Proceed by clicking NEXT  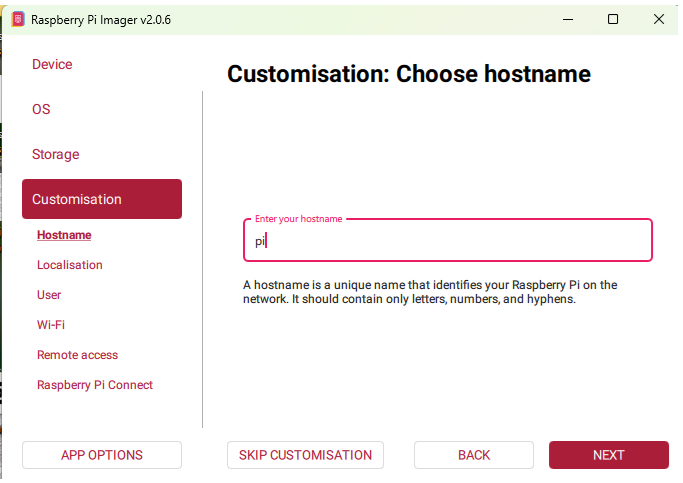[x=608, y=455]
